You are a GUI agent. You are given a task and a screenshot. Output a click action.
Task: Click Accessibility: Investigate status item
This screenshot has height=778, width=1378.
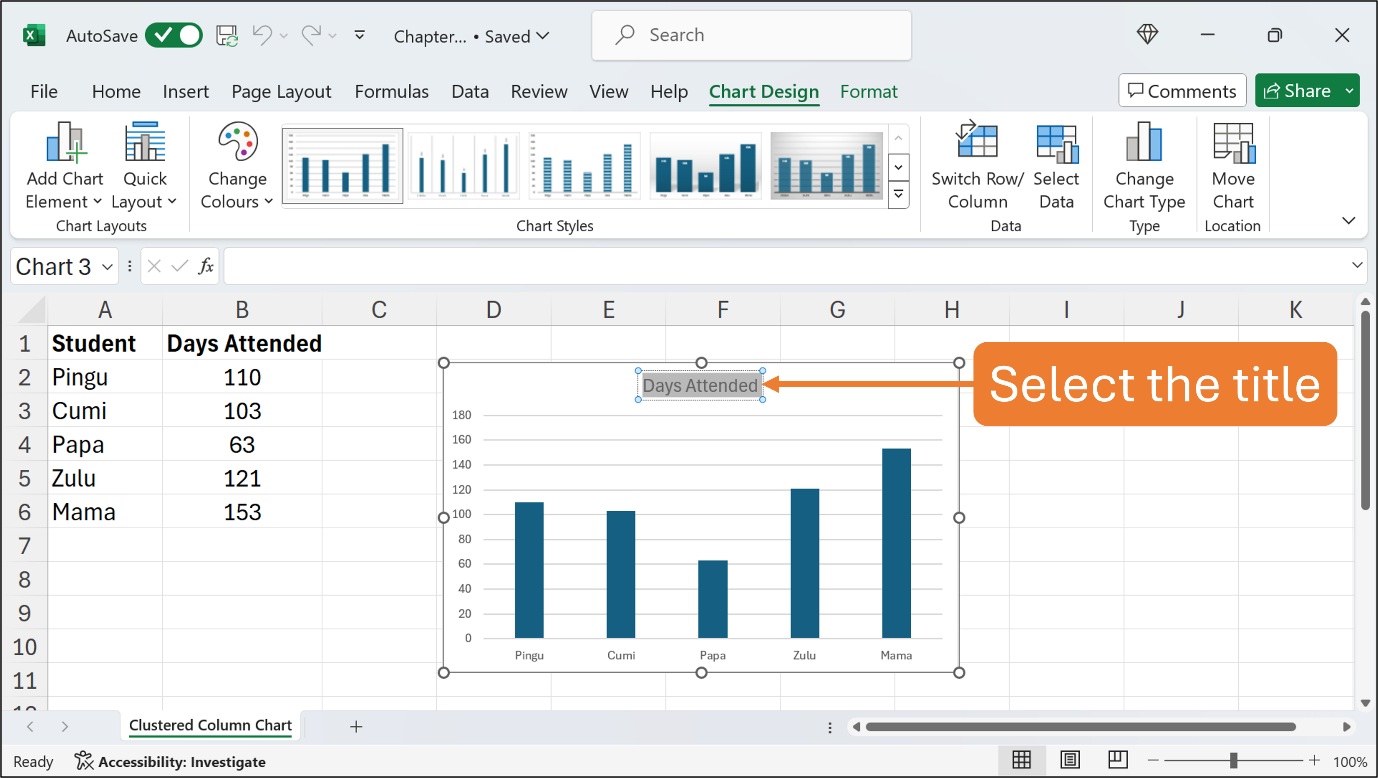click(x=170, y=762)
